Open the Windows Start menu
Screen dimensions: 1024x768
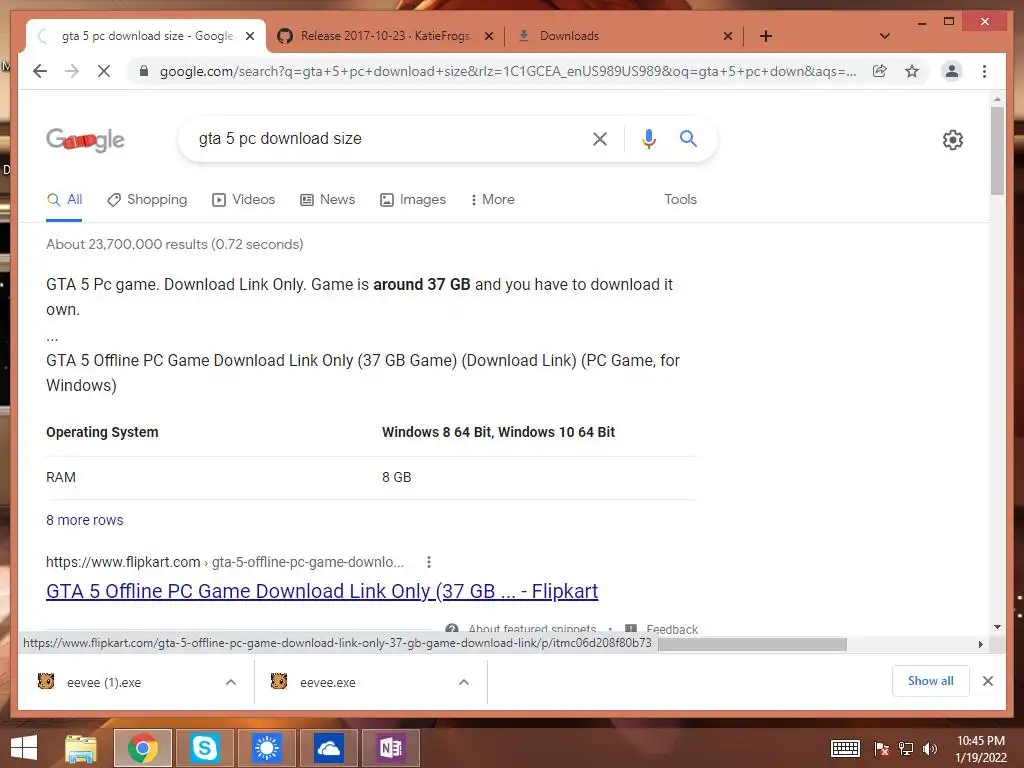tap(24, 748)
